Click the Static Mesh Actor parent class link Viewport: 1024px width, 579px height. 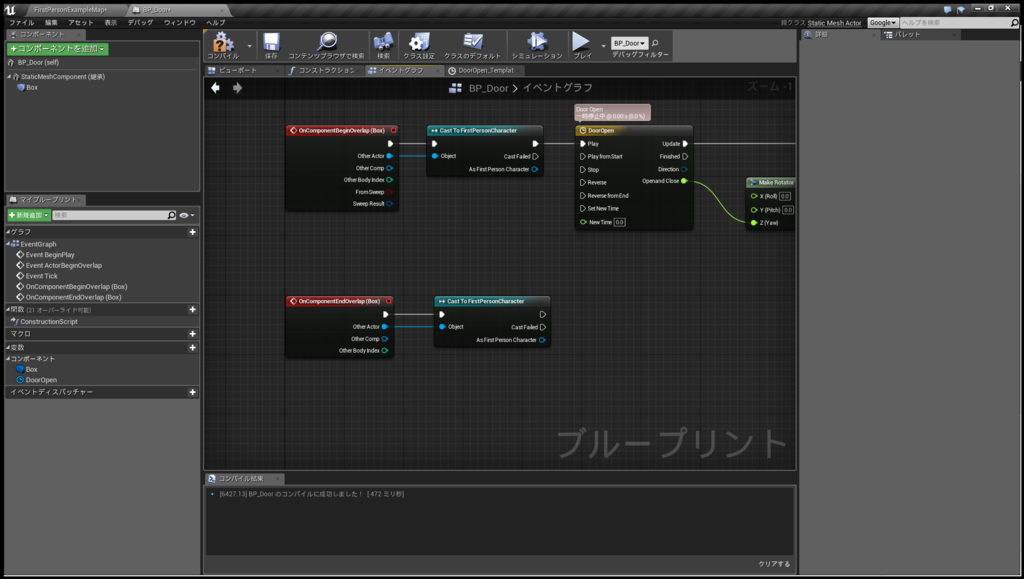(x=834, y=23)
